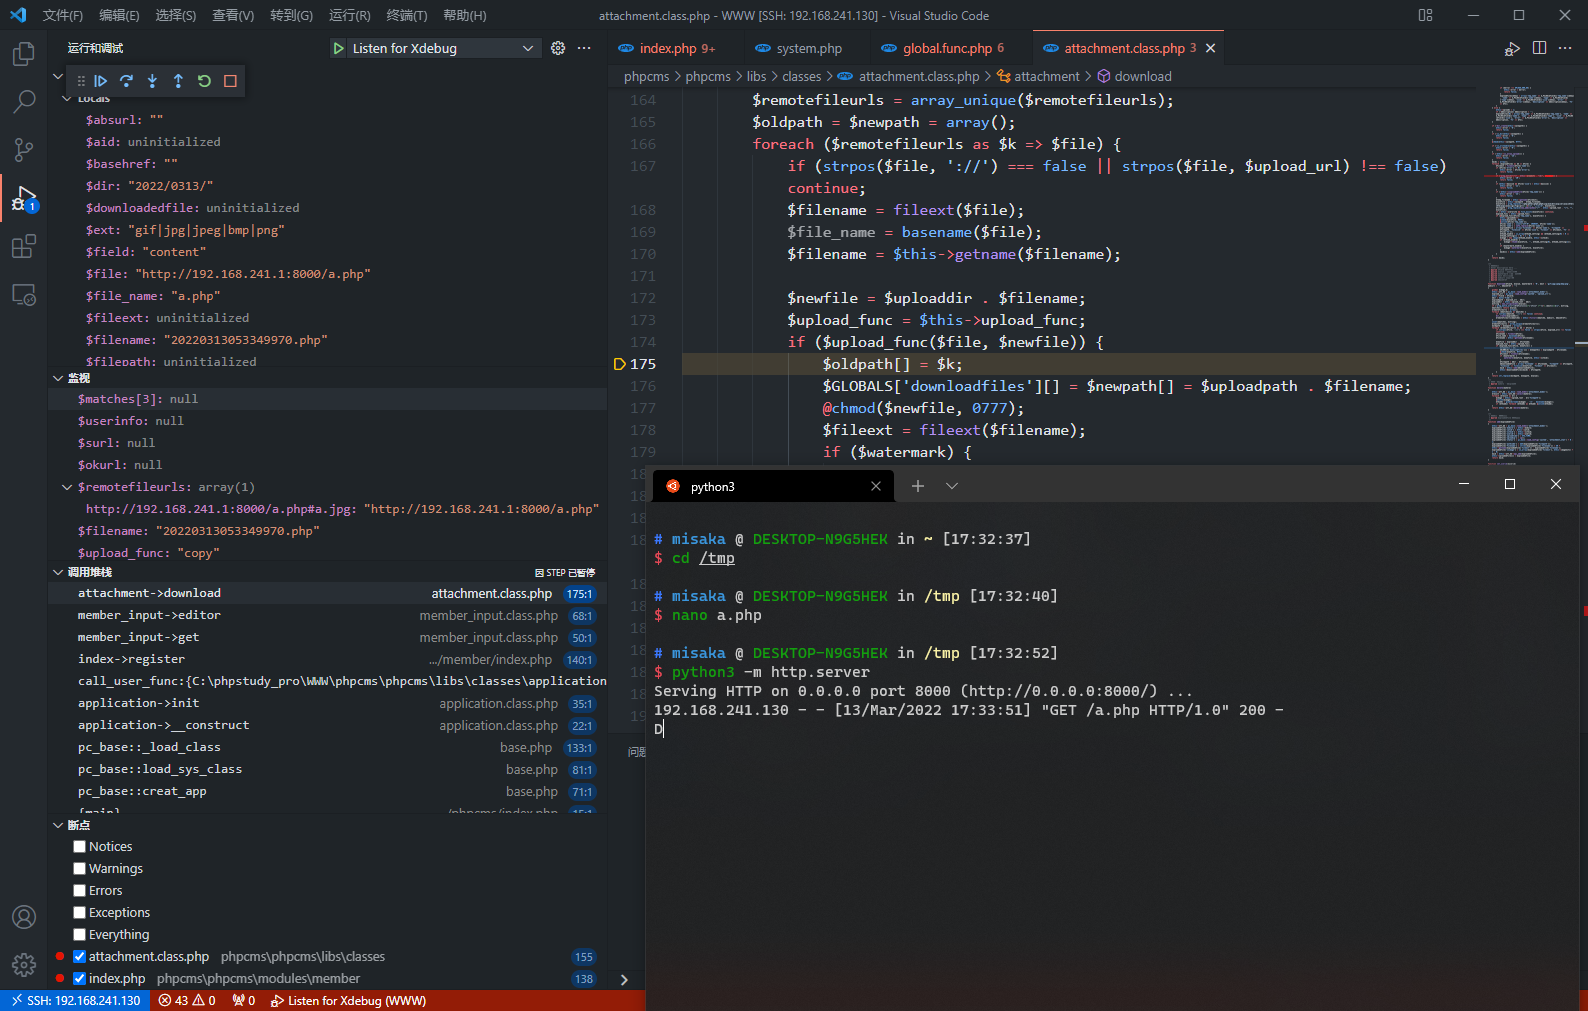Select the python3 terminal tab
This screenshot has height=1011, width=1588.
tap(772, 486)
